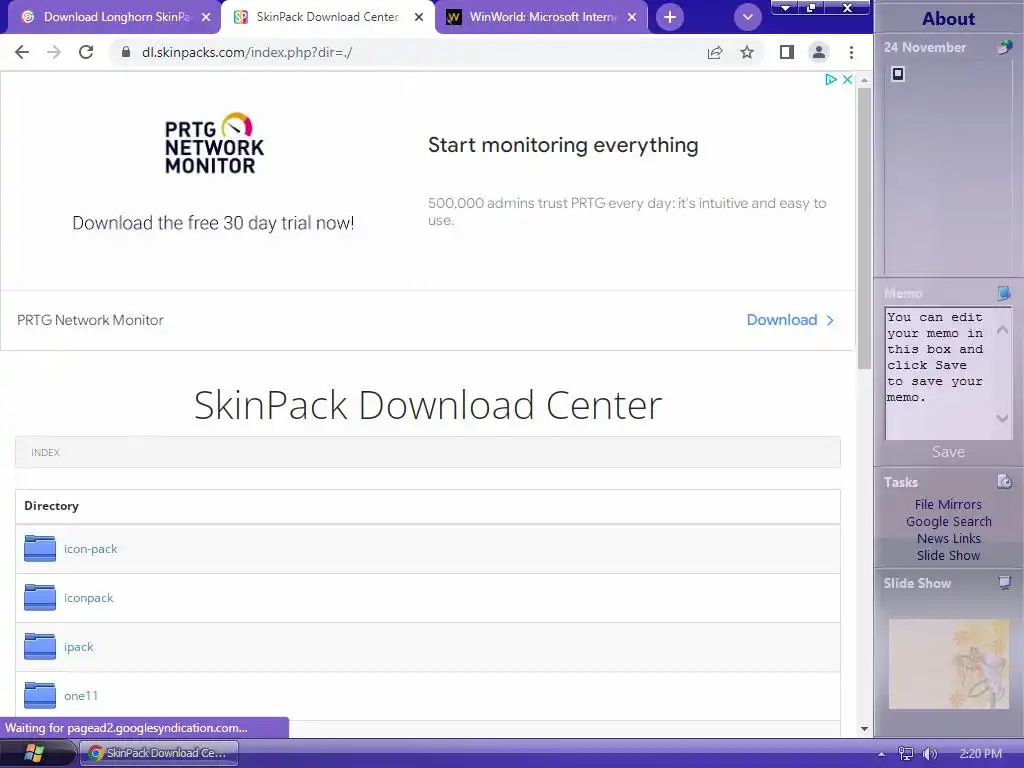Click page scrollbar down arrow
The height and width of the screenshot is (768, 1024).
tap(864, 729)
